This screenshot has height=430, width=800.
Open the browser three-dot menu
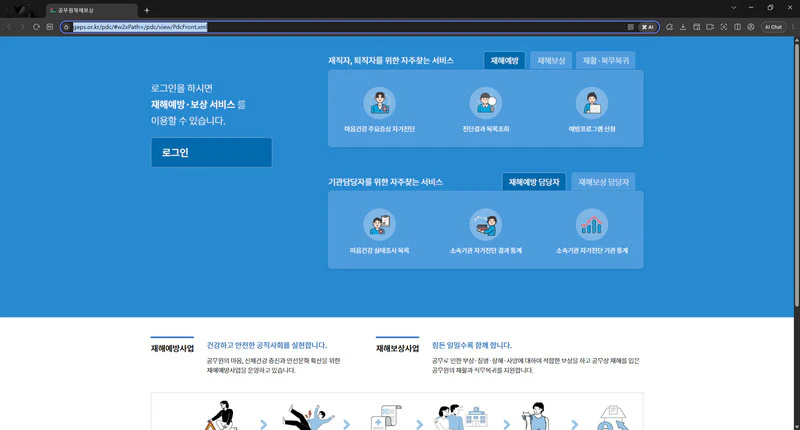click(792, 27)
